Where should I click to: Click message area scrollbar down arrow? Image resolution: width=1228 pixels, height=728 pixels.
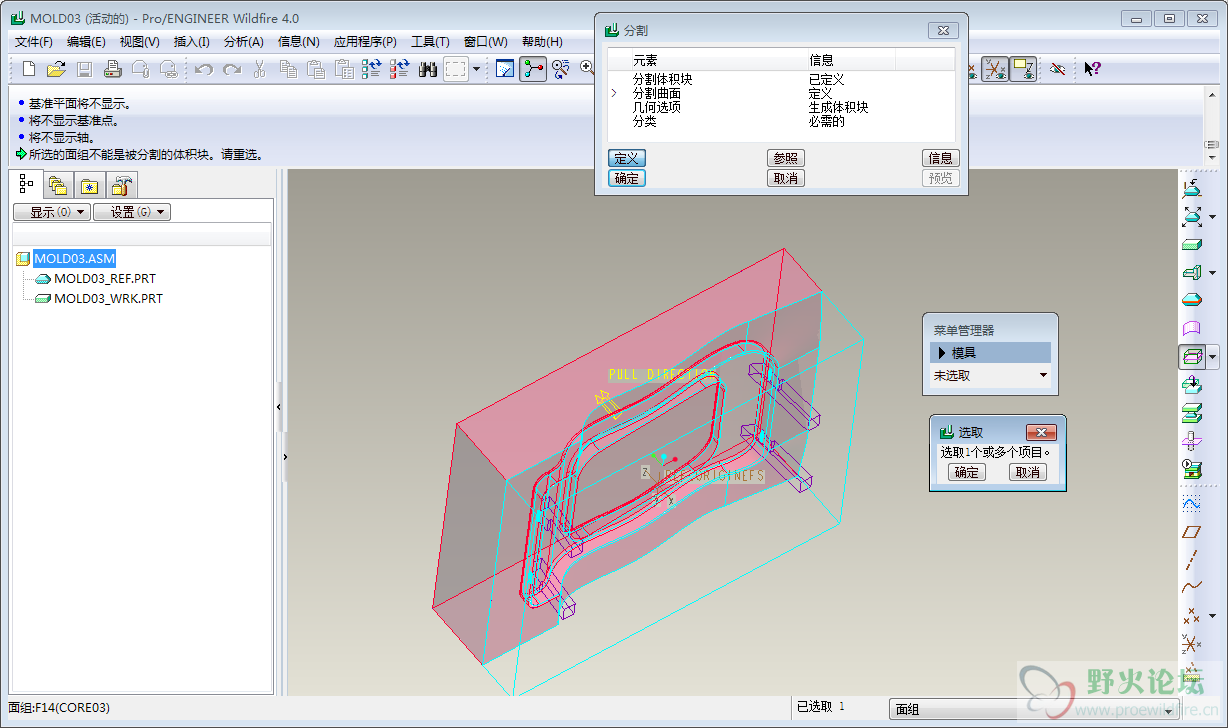tap(1213, 157)
